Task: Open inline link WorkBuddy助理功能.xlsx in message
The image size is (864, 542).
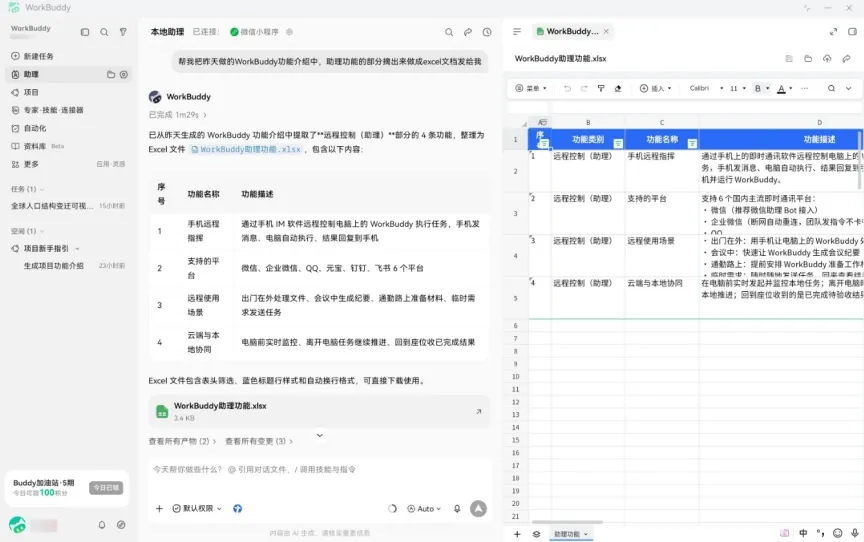Action: coord(246,149)
